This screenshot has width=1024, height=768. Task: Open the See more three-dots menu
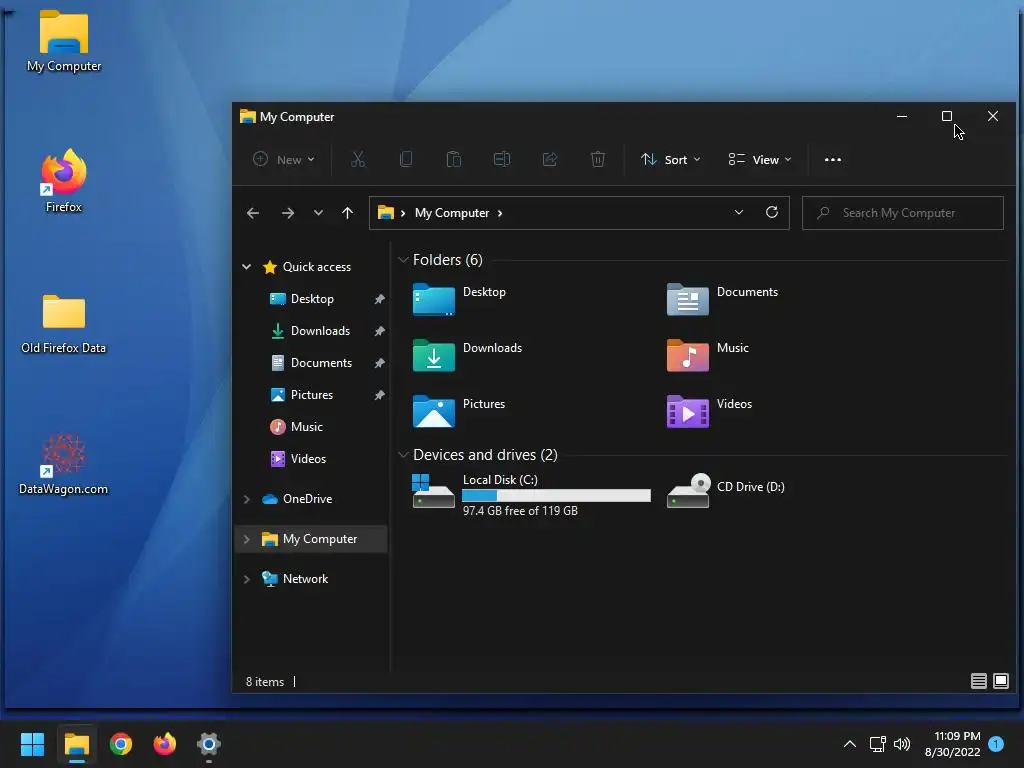click(833, 159)
